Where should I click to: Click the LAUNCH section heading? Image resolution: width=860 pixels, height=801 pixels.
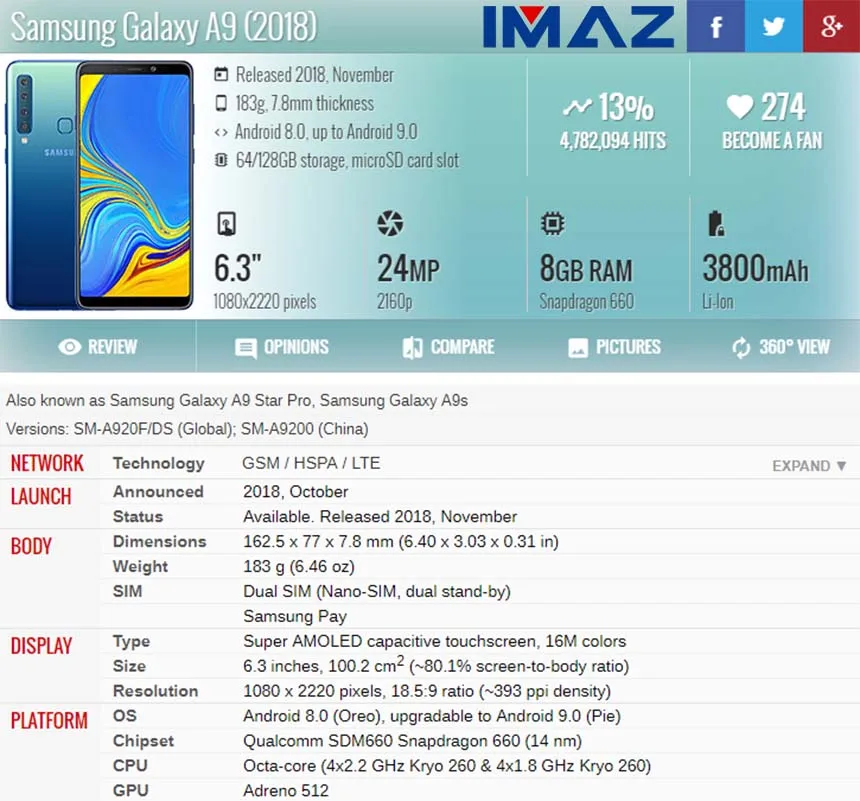point(41,497)
